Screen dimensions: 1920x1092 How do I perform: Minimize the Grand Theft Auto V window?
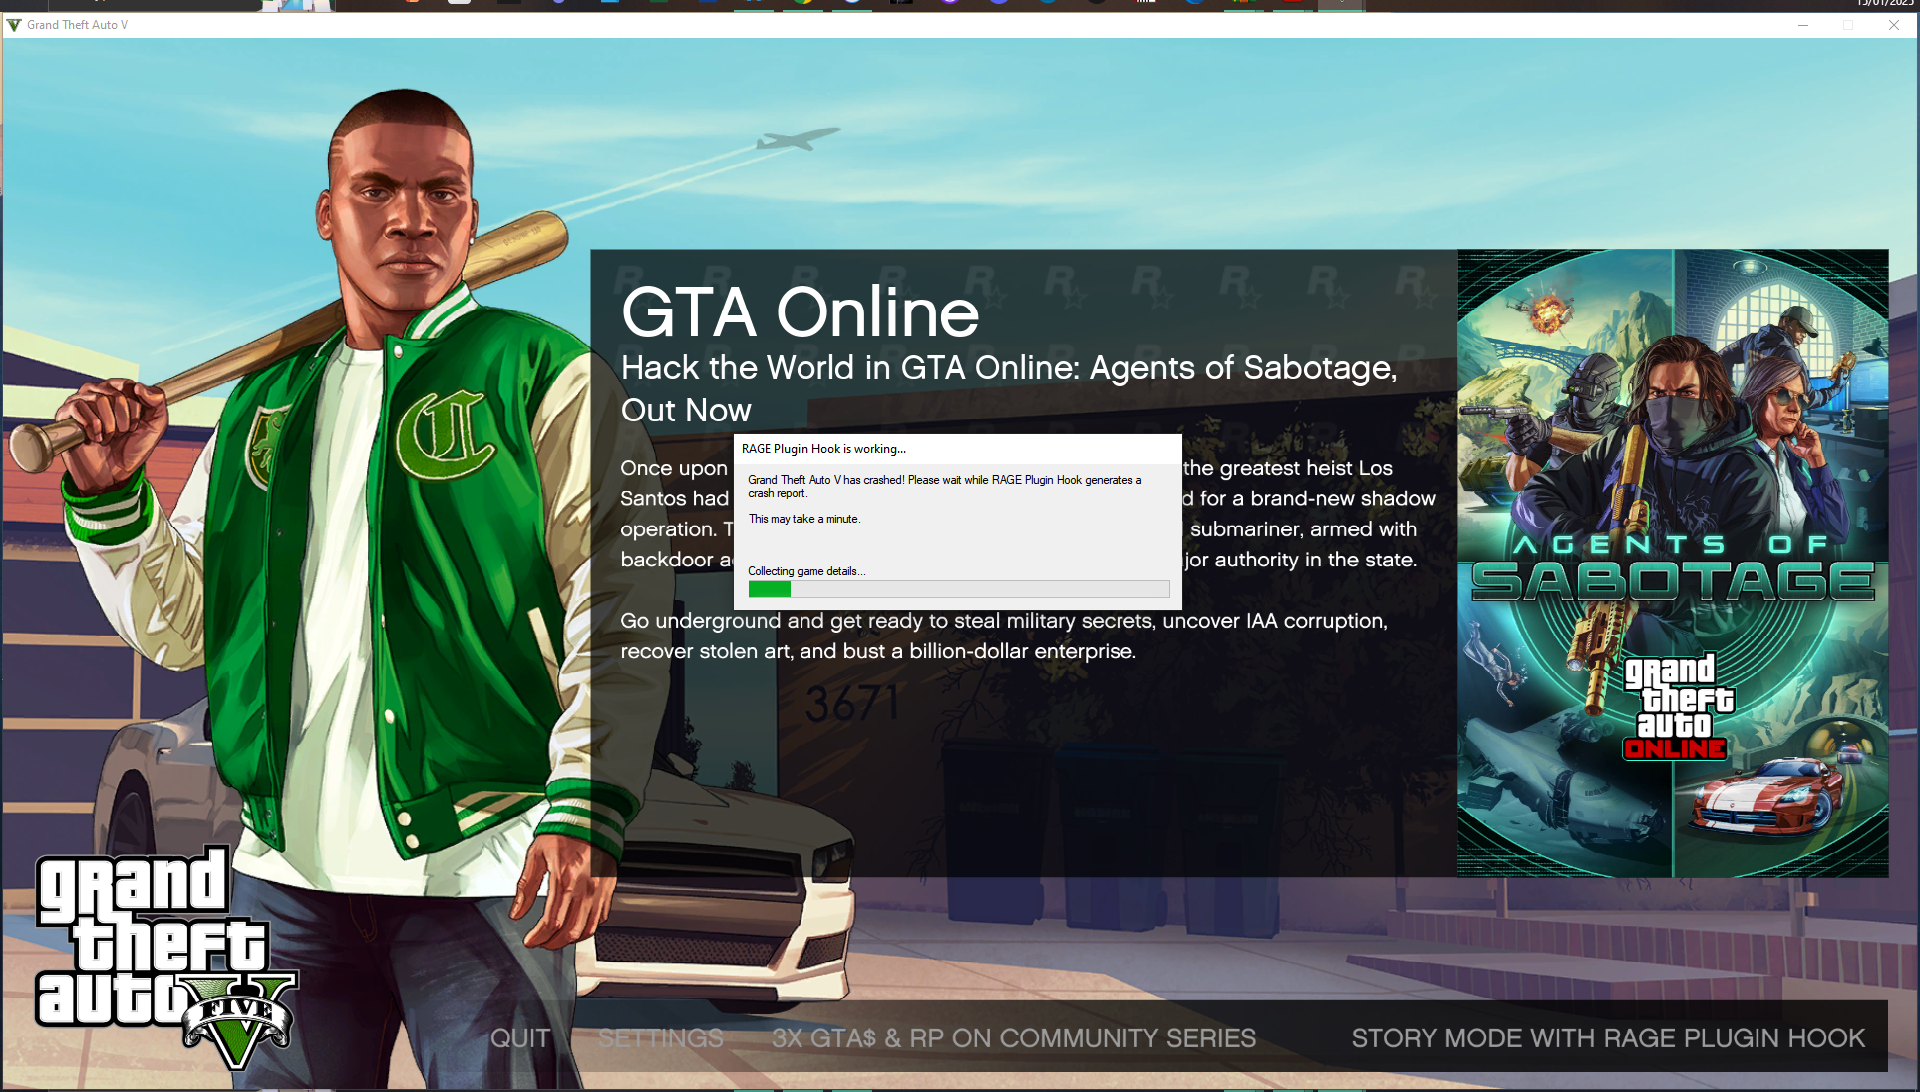1802,25
